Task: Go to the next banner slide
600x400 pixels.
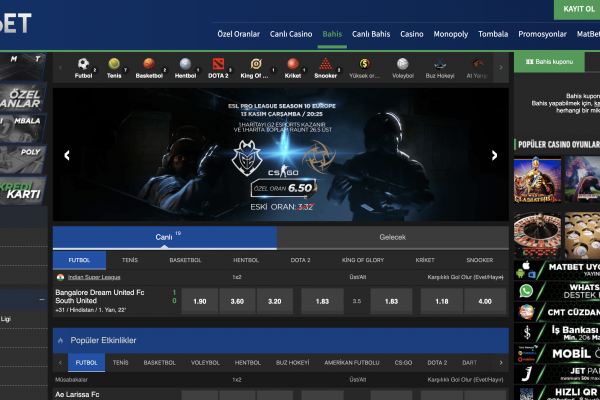Action: pos(494,155)
